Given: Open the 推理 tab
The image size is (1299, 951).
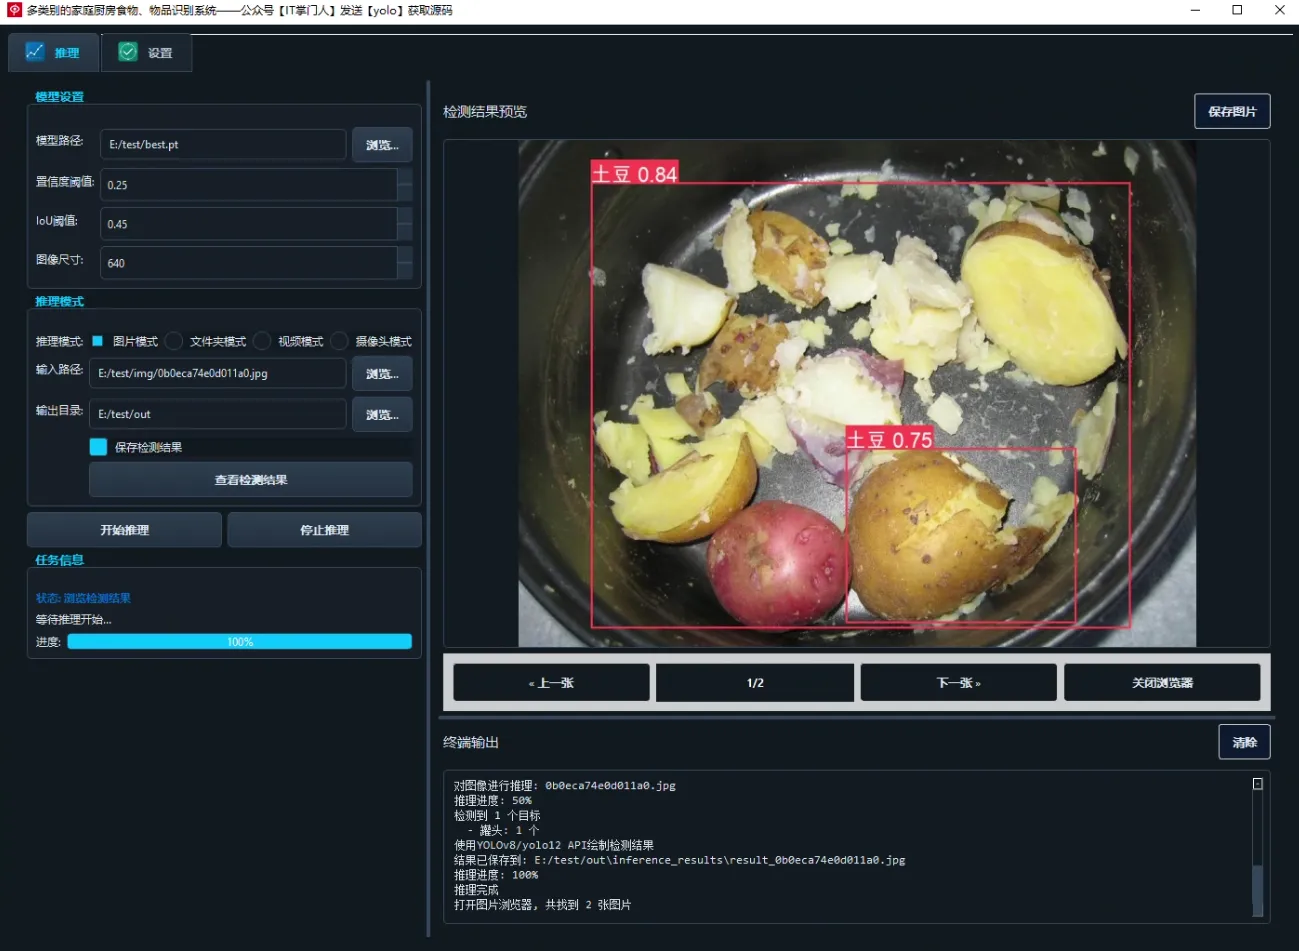Looking at the screenshot, I should pos(54,53).
